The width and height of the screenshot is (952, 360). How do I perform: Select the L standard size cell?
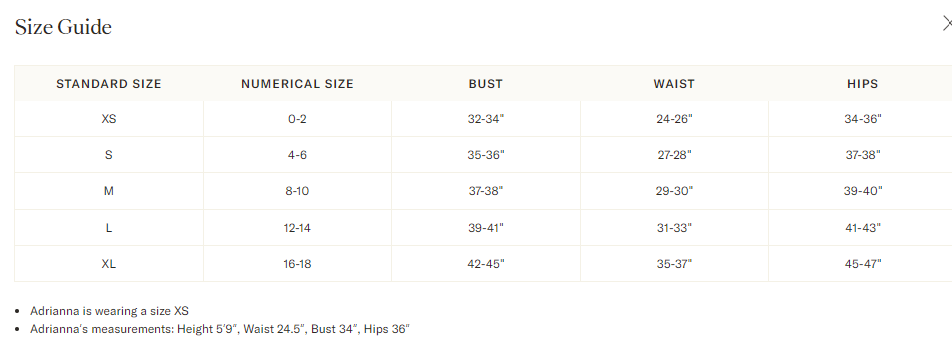pyautogui.click(x=109, y=228)
